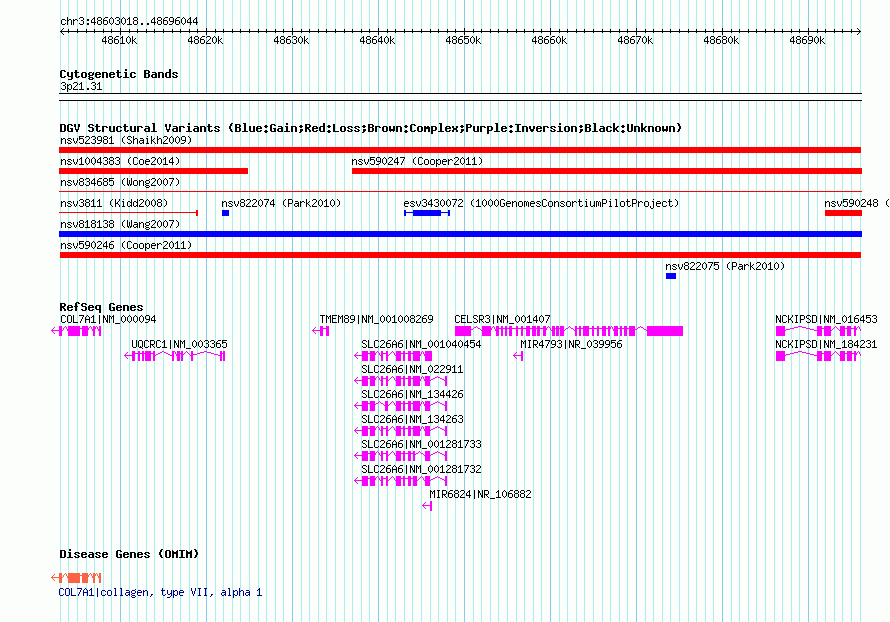Click the MIR6824|NR_106882 gene name text
The height and width of the screenshot is (622, 890).
[480, 494]
